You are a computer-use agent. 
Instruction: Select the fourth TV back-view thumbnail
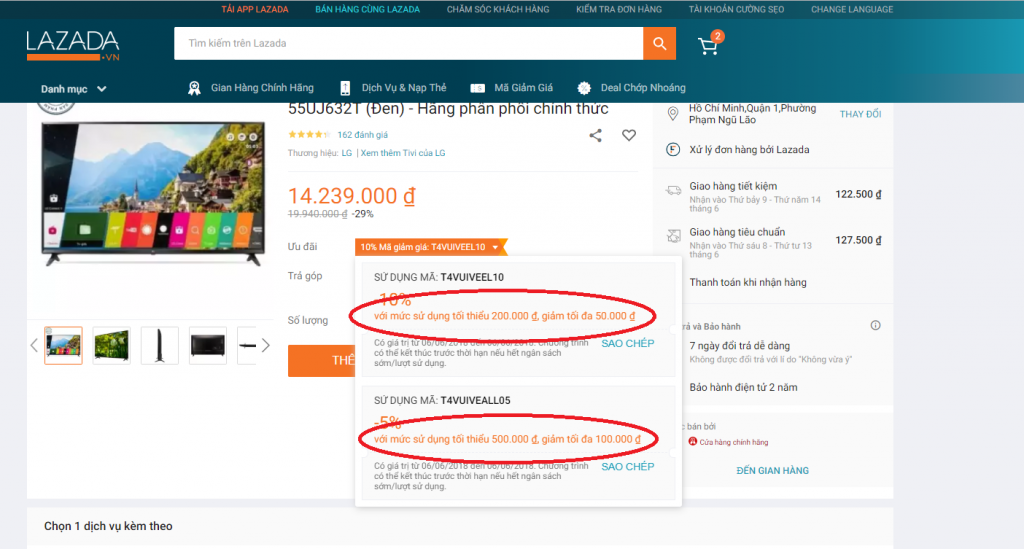tap(208, 345)
